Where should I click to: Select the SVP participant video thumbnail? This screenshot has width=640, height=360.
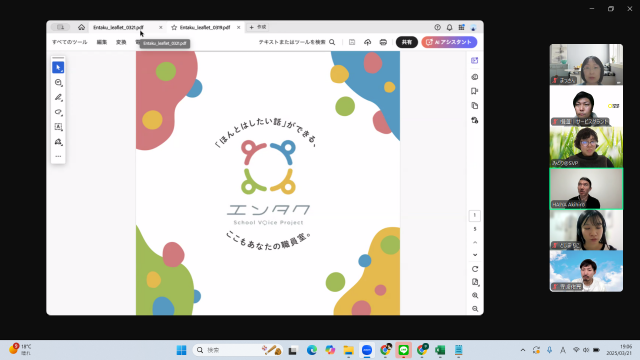pos(586,147)
